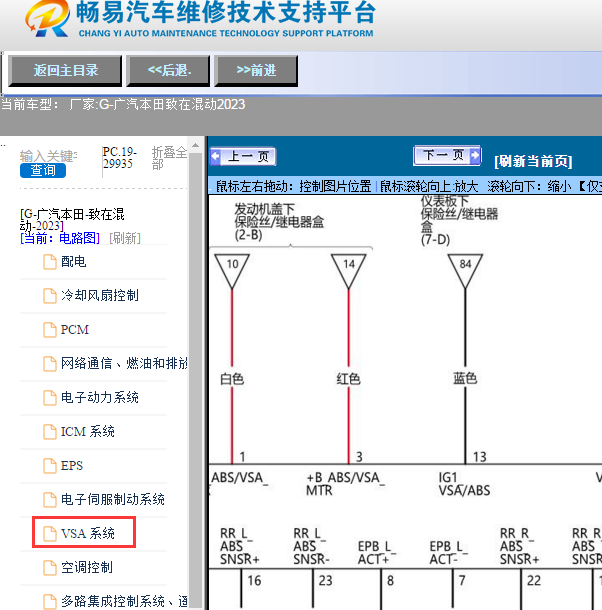This screenshot has width=602, height=610.
Task: Click the right arrow icon on 下一页
Action: click(x=475, y=155)
